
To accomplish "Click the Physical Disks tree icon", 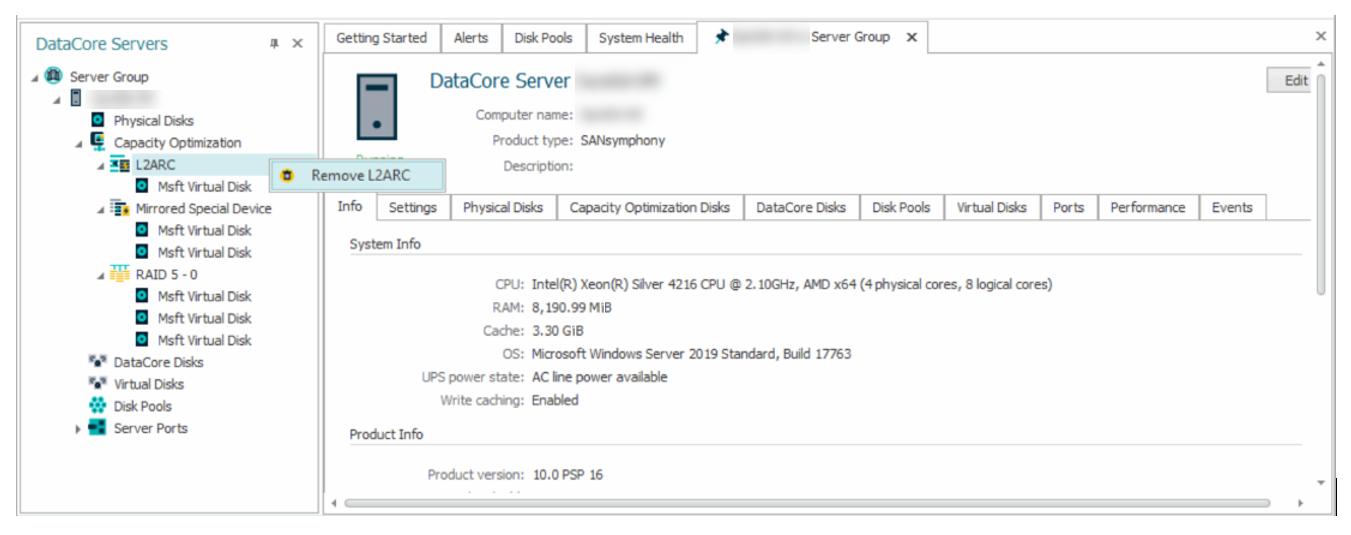I will click(98, 121).
